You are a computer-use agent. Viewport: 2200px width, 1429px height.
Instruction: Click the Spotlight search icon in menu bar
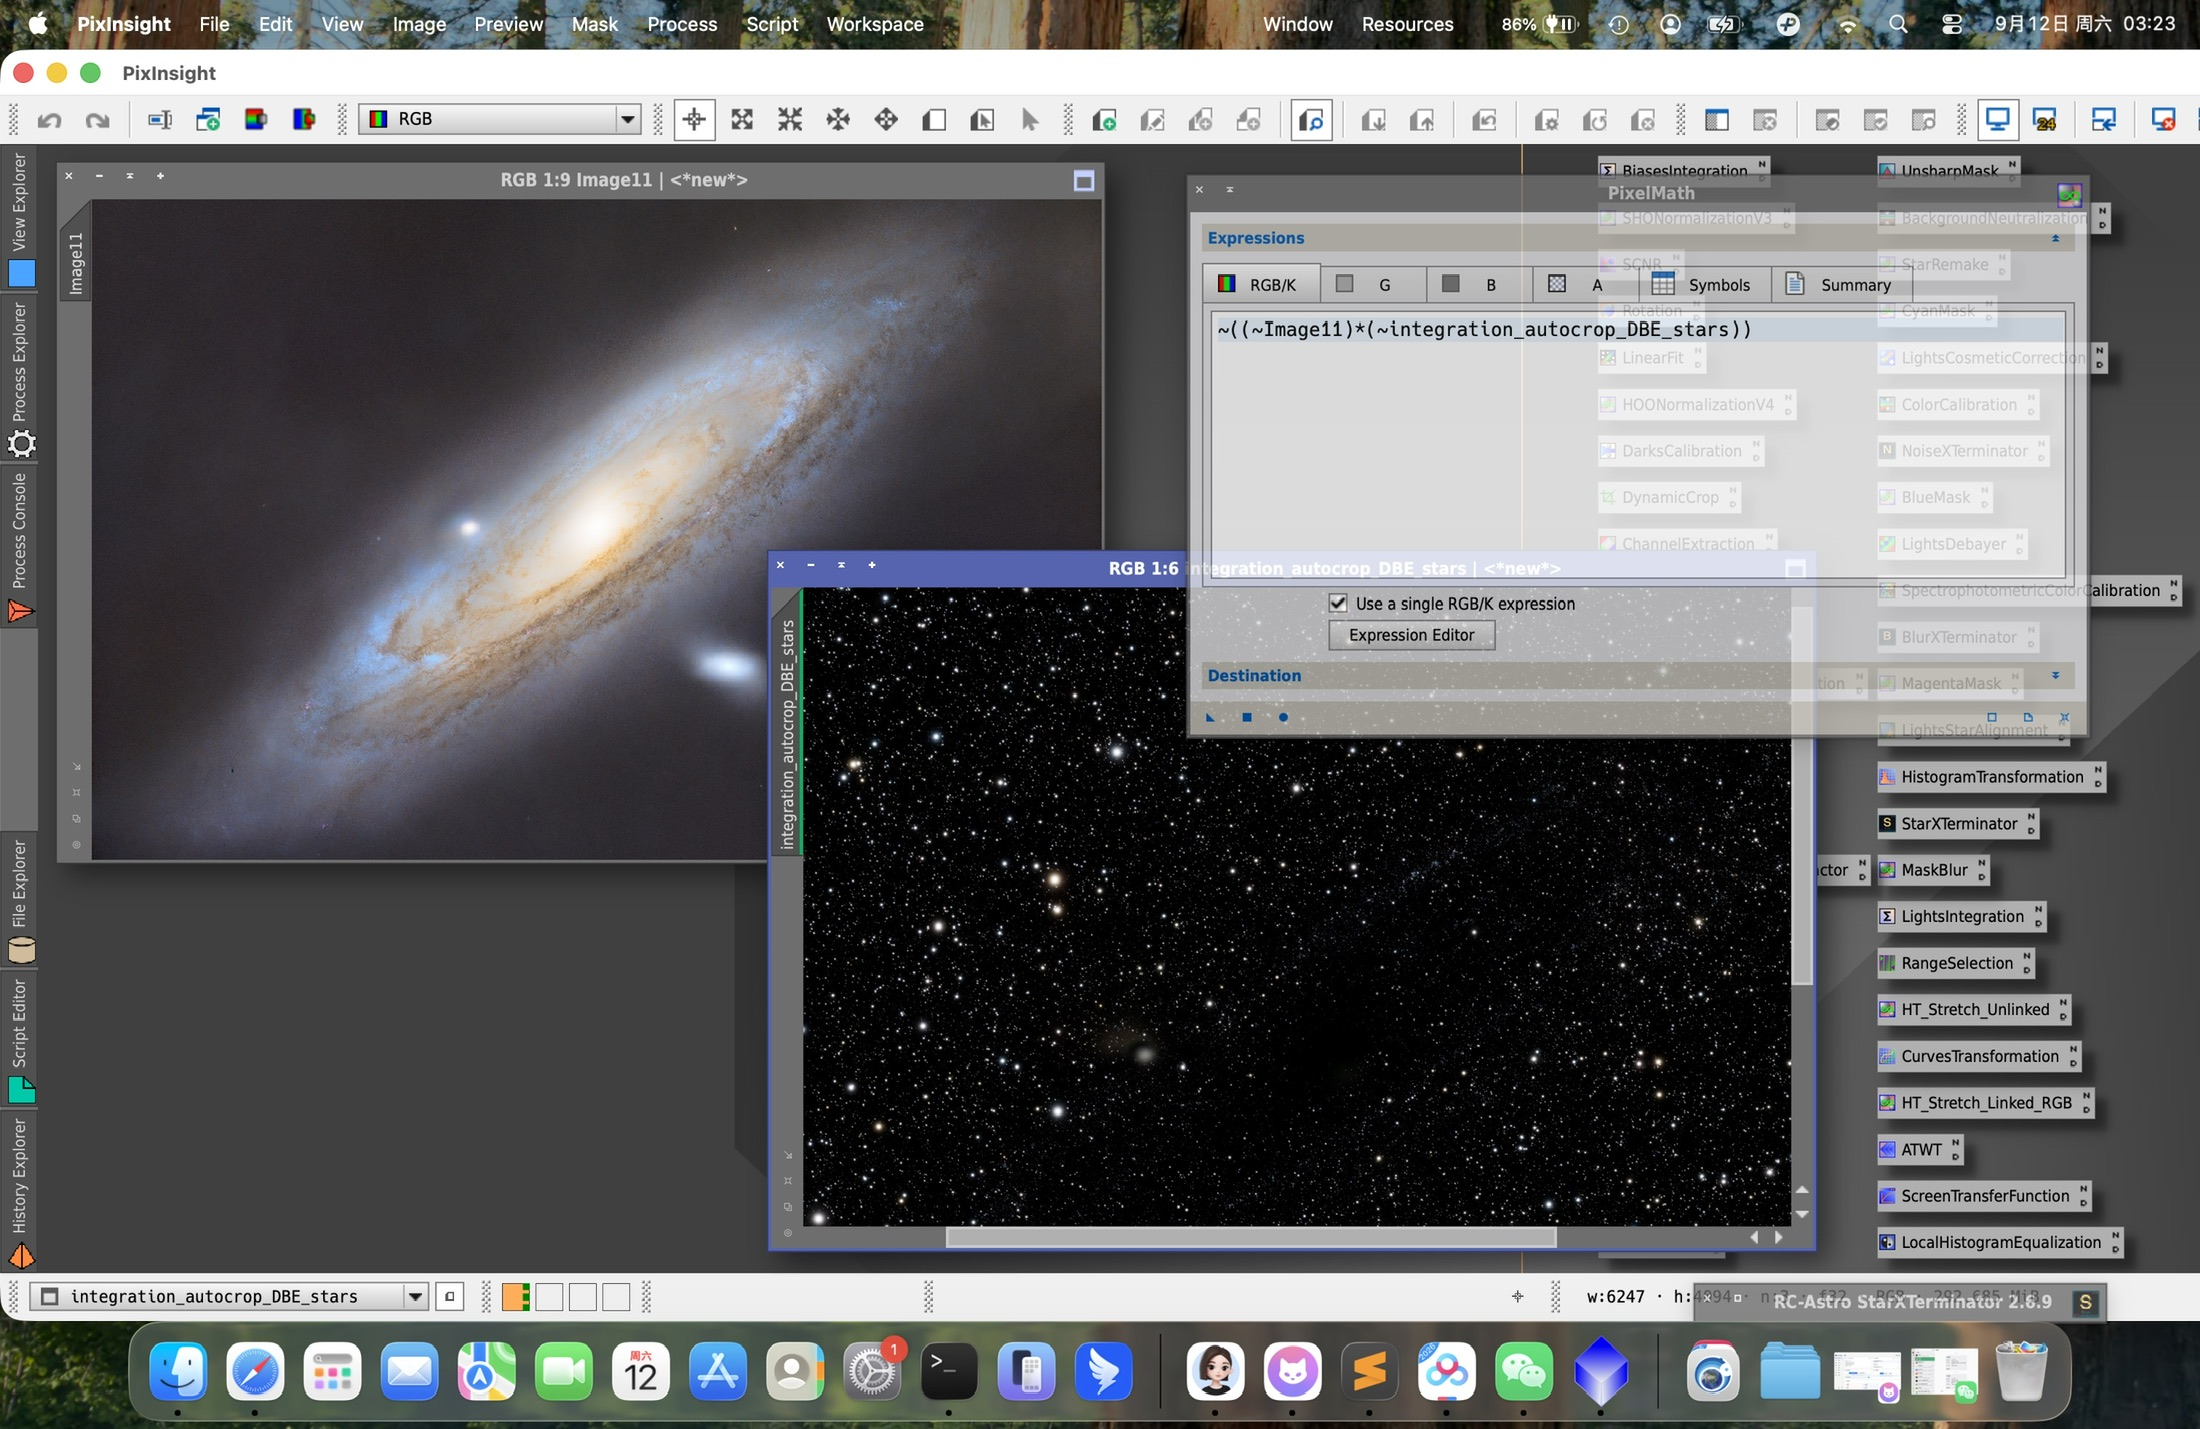[x=1898, y=24]
